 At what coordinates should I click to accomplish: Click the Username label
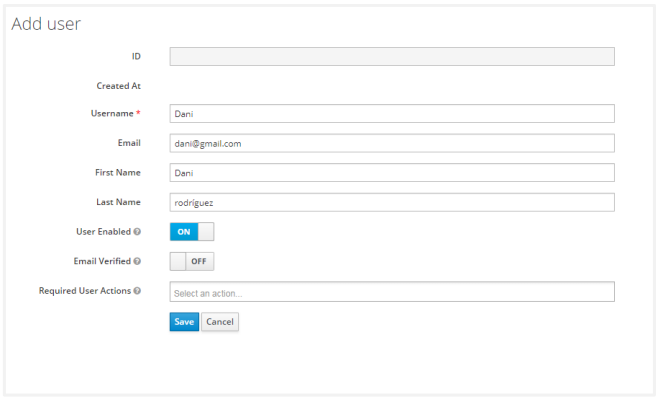click(x=112, y=113)
